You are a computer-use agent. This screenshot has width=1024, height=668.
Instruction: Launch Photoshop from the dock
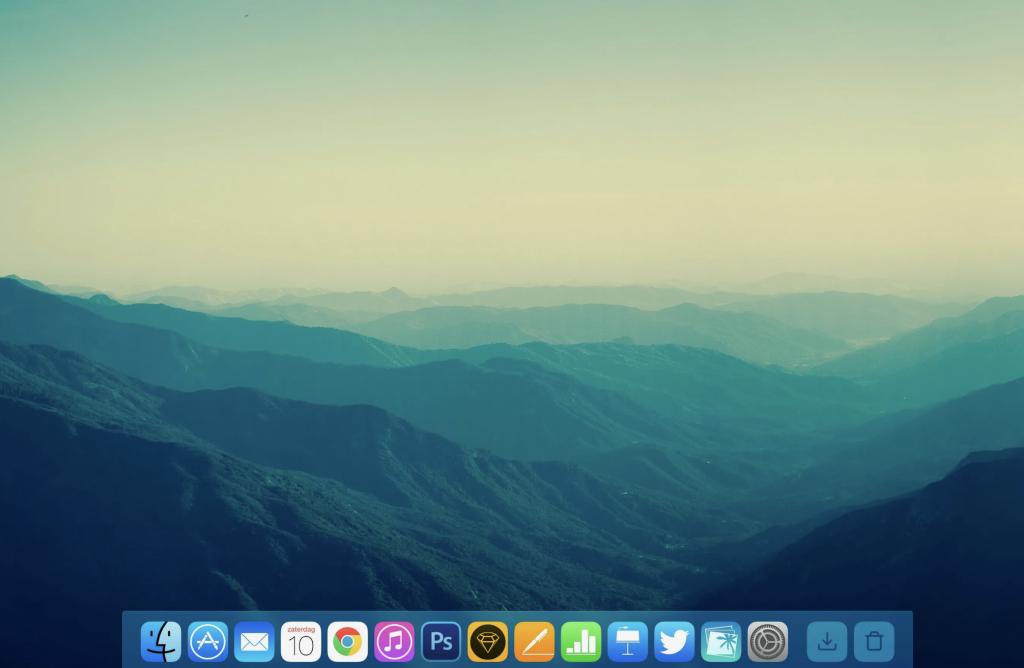(x=441, y=641)
